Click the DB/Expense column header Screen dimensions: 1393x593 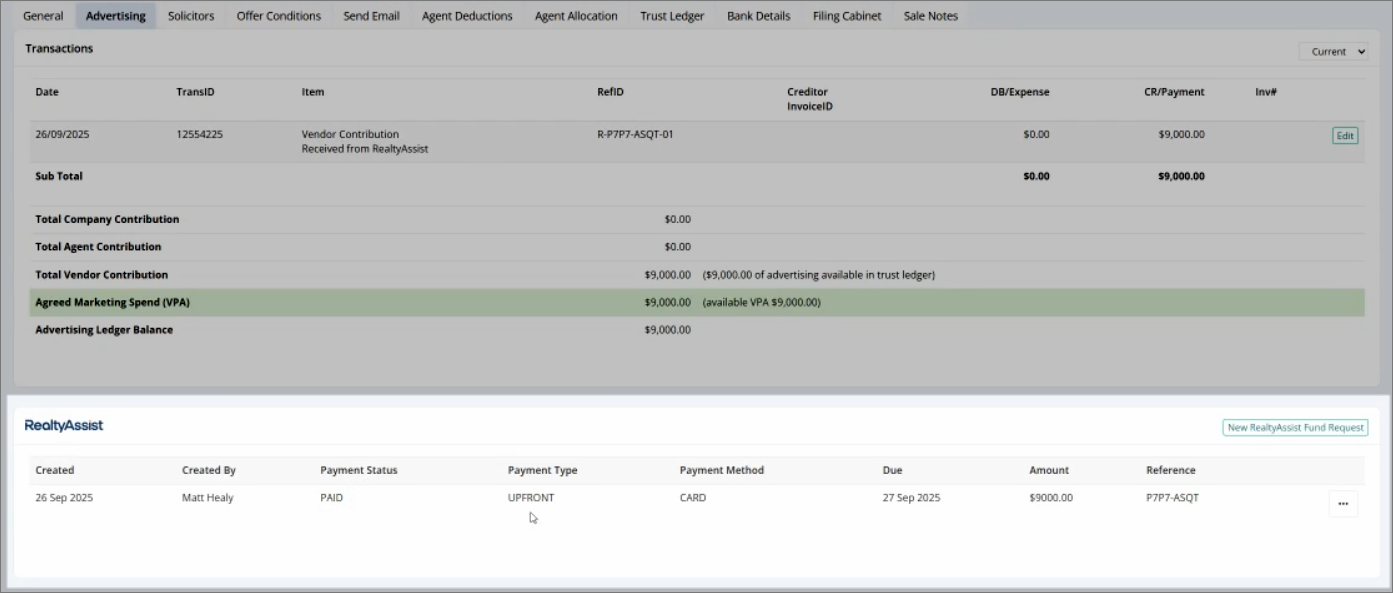click(1020, 92)
